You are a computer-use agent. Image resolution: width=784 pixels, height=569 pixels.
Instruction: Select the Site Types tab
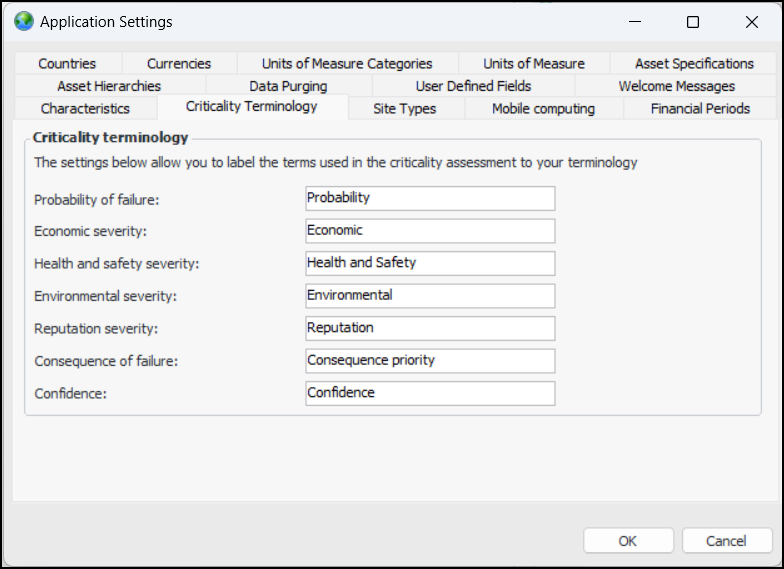[404, 108]
